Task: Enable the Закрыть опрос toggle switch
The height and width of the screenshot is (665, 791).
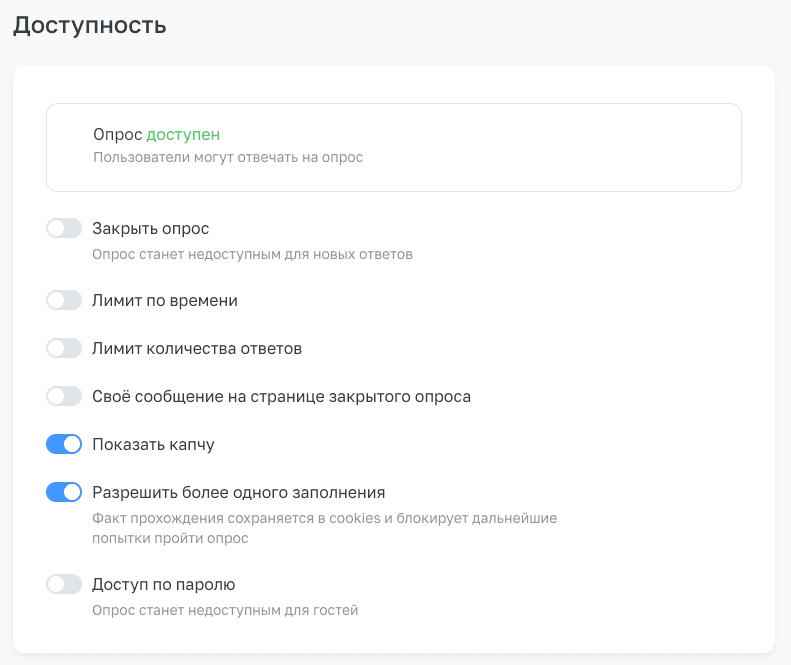Action: pos(64,228)
